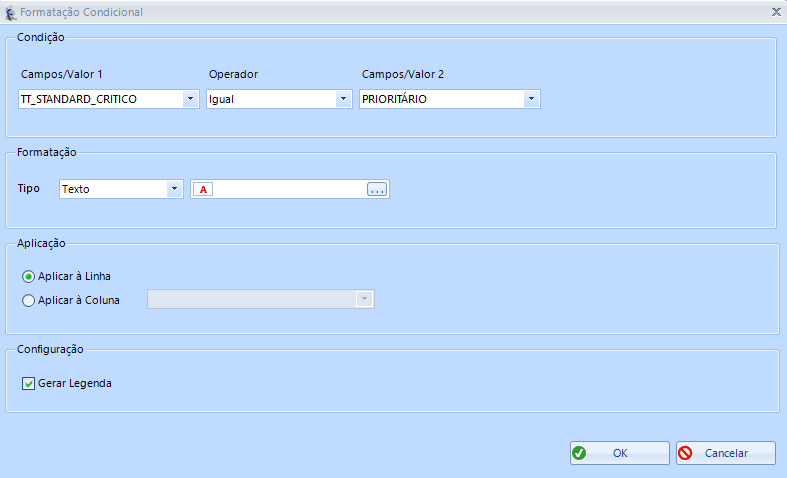Image resolution: width=787 pixels, height=478 pixels.
Task: Click the TT_STANDARD_CRITICO field text
Action: coord(100,99)
